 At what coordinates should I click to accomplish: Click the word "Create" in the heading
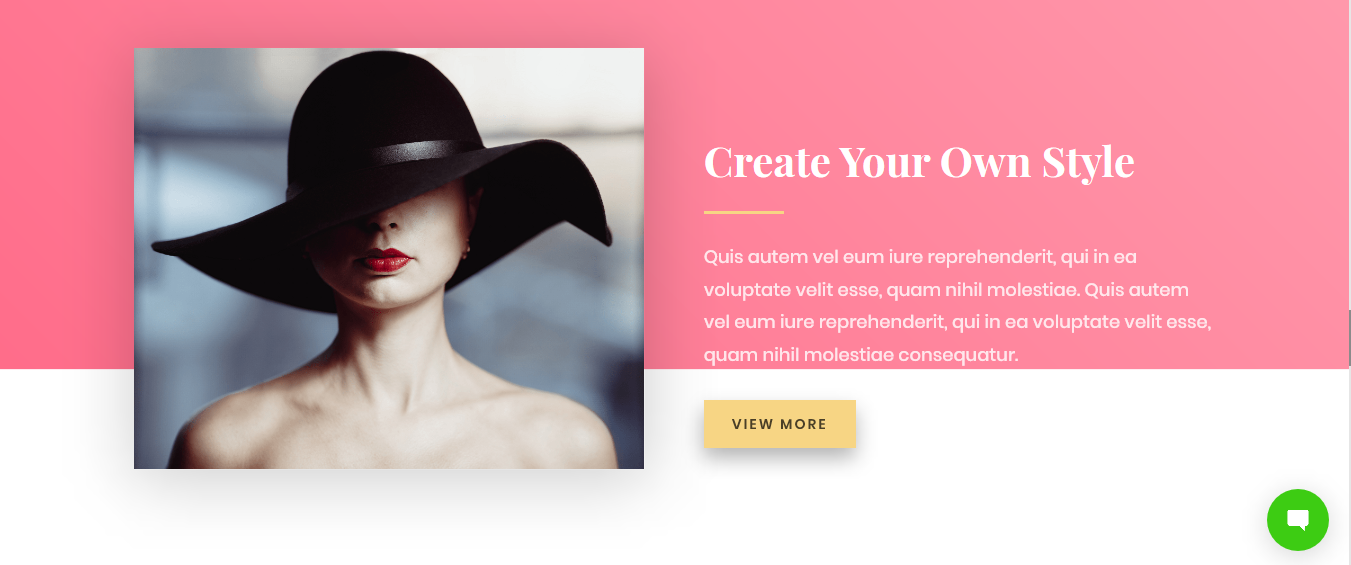(x=767, y=161)
